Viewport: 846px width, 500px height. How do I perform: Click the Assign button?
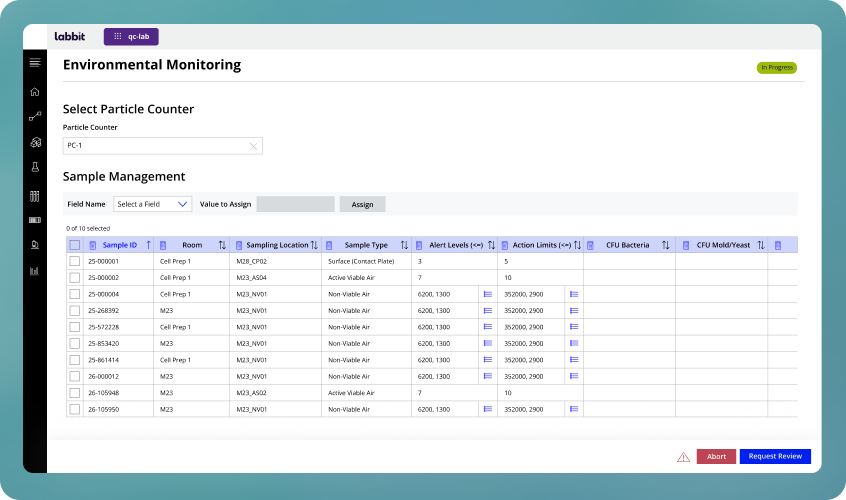(363, 204)
